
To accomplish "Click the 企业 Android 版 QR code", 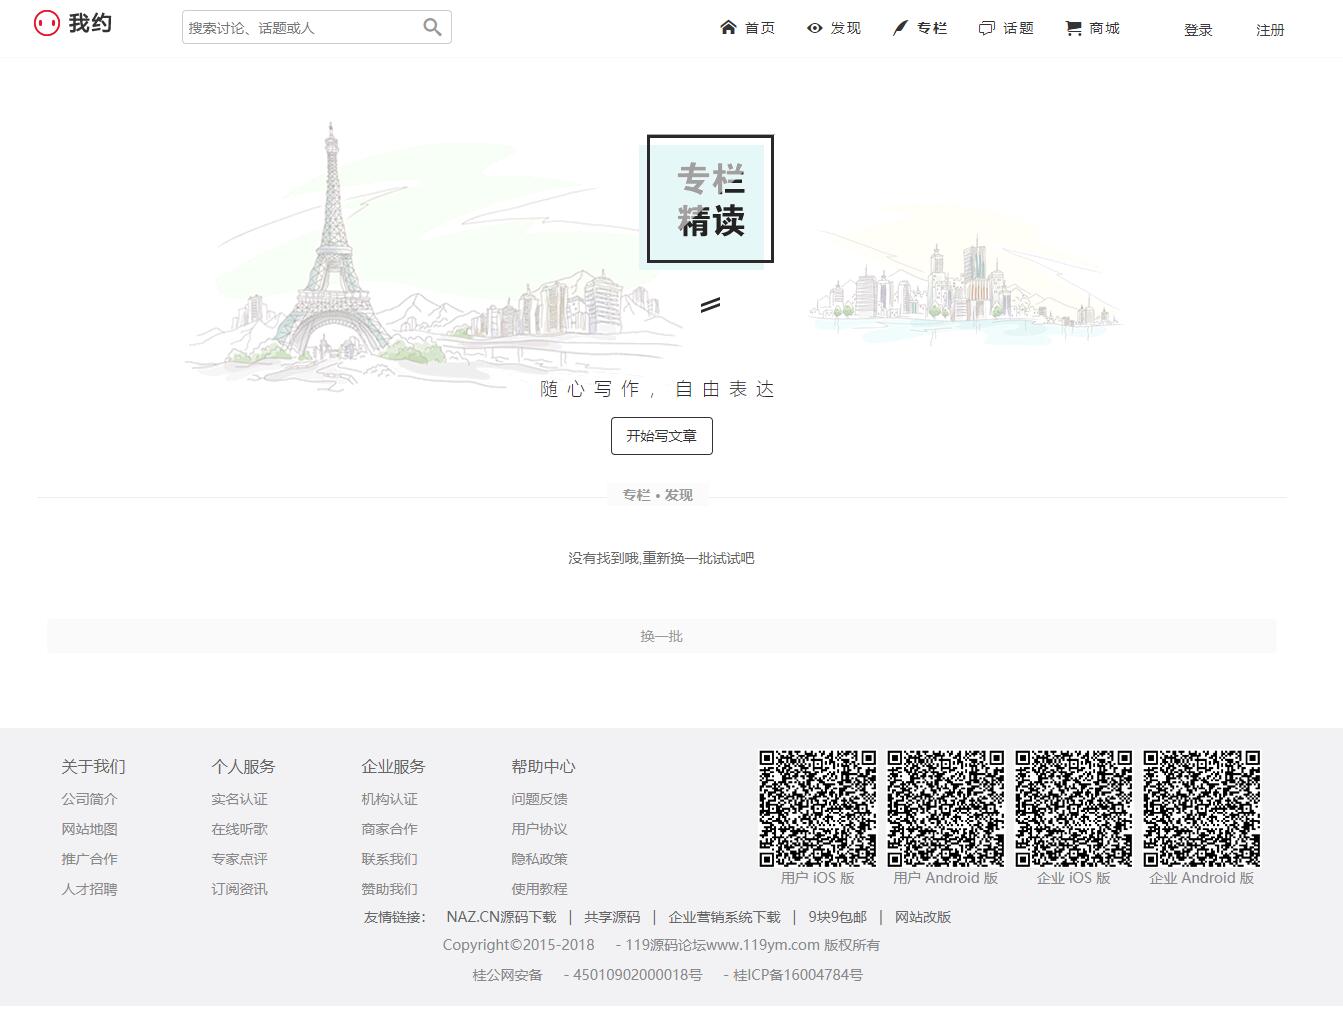I will tap(1202, 808).
